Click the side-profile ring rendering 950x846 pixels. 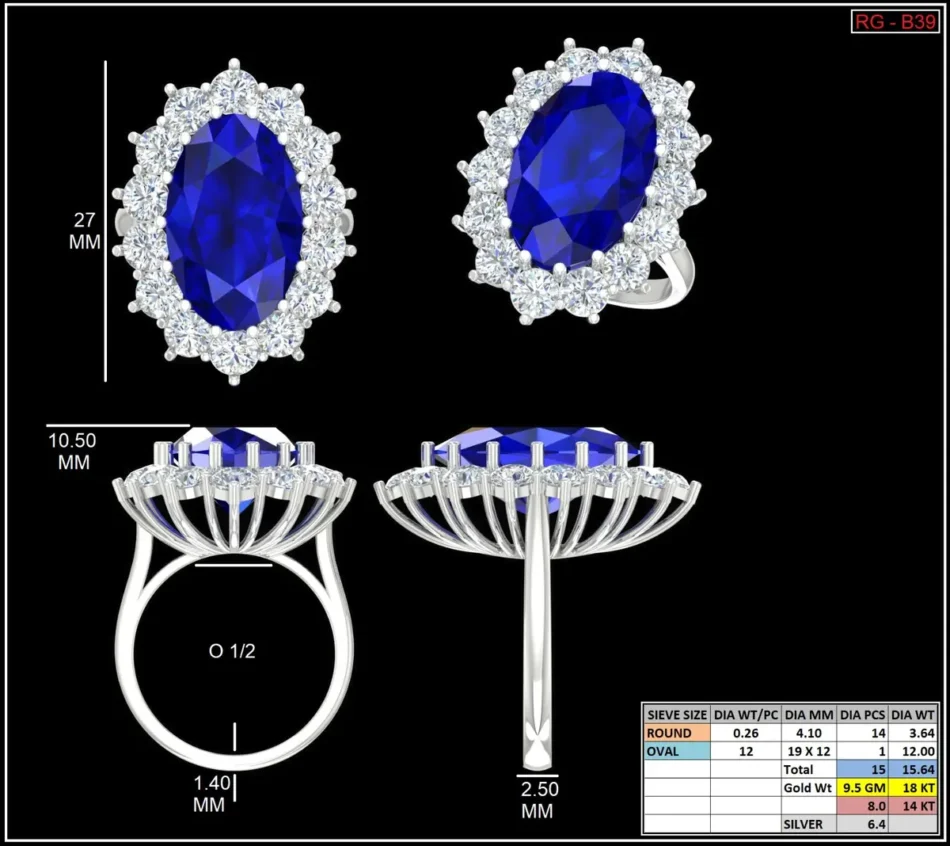coord(537,598)
